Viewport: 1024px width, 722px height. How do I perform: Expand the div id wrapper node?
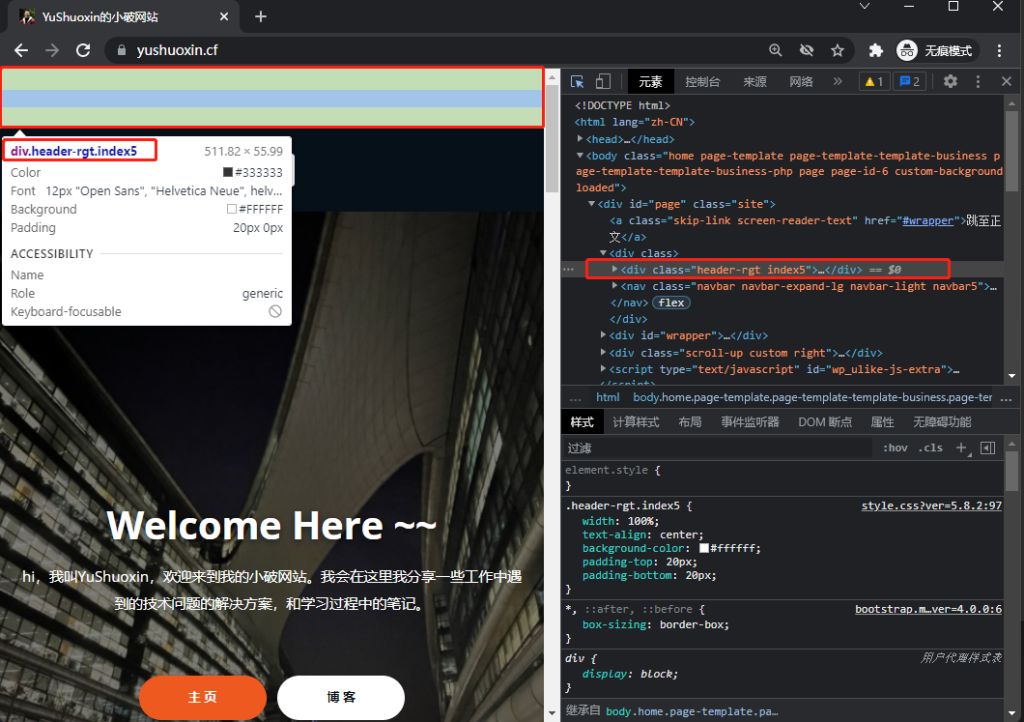pos(604,335)
